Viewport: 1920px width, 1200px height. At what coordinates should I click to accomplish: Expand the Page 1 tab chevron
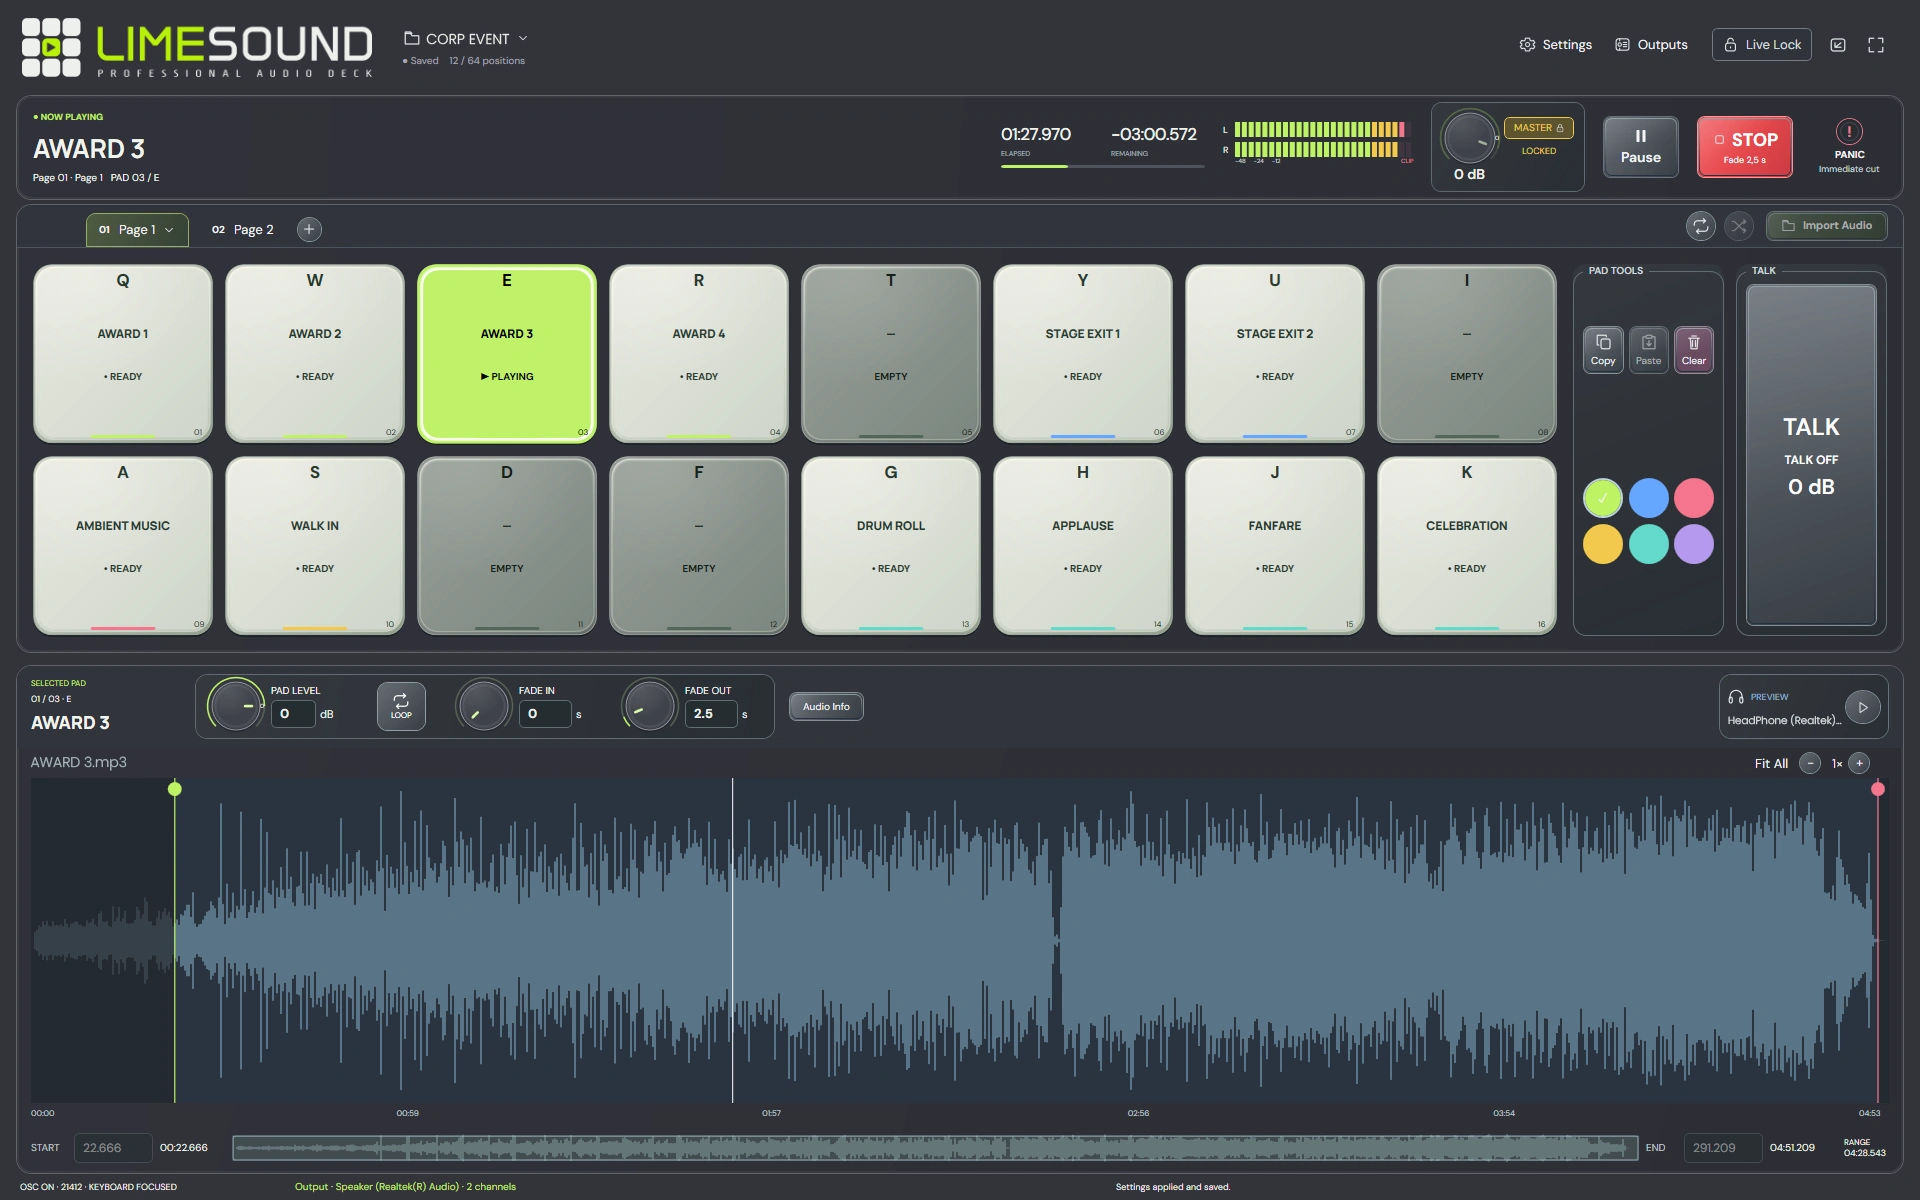pos(169,230)
